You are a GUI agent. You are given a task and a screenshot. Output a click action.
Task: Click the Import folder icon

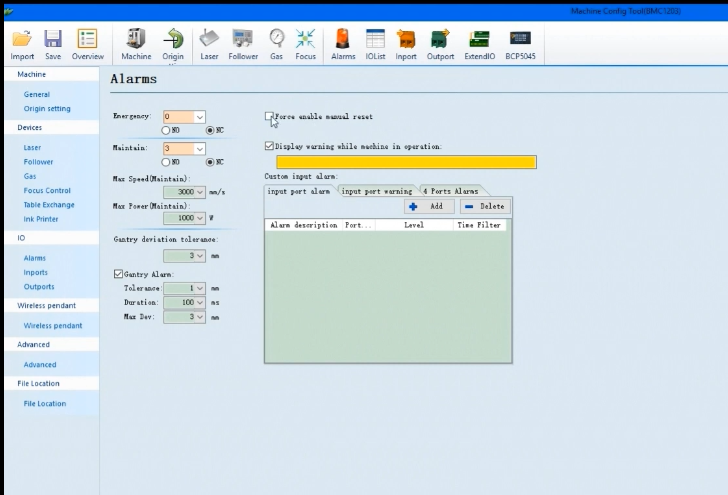click(22, 39)
